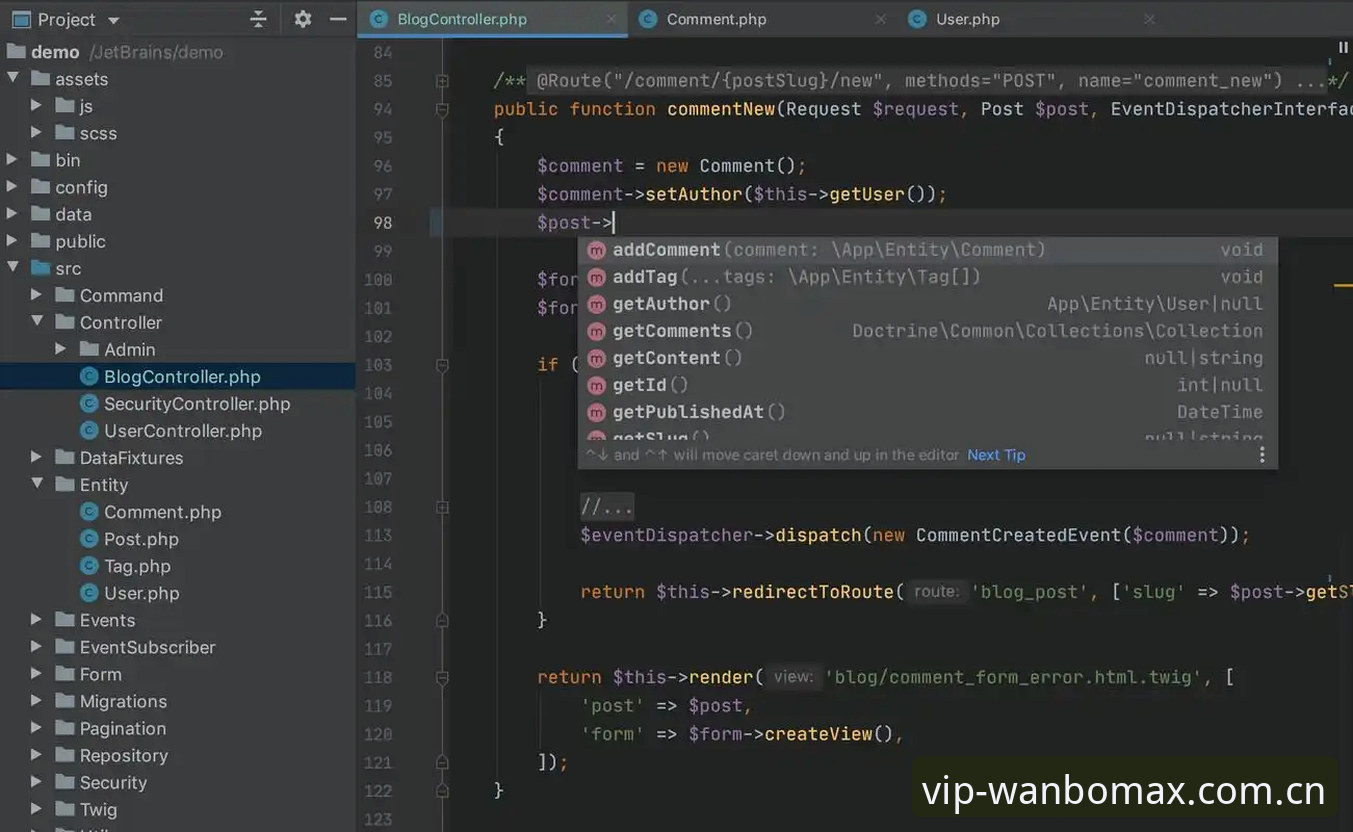The width and height of the screenshot is (1353, 832).
Task: Place caret after $post-> on line 98
Action: tap(614, 222)
